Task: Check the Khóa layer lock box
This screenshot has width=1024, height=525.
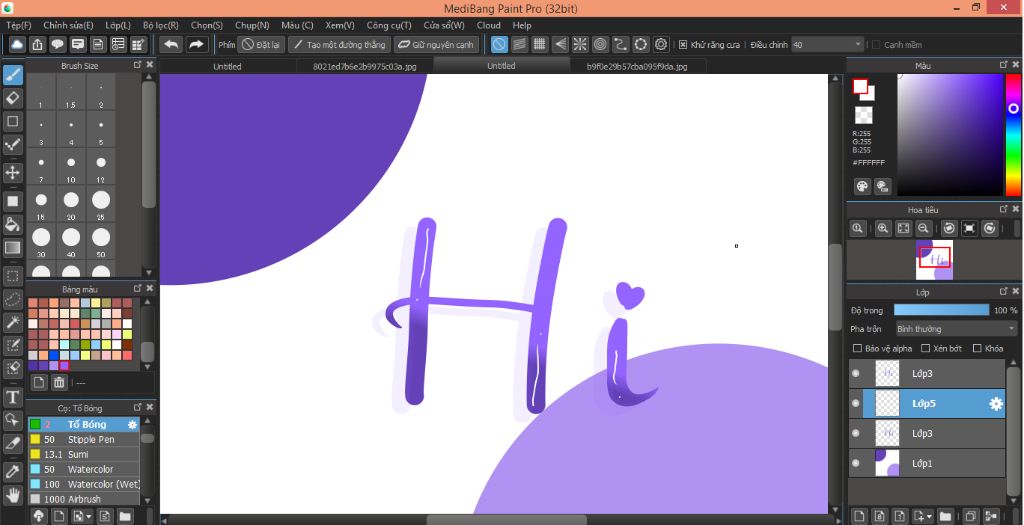Action: [977, 348]
